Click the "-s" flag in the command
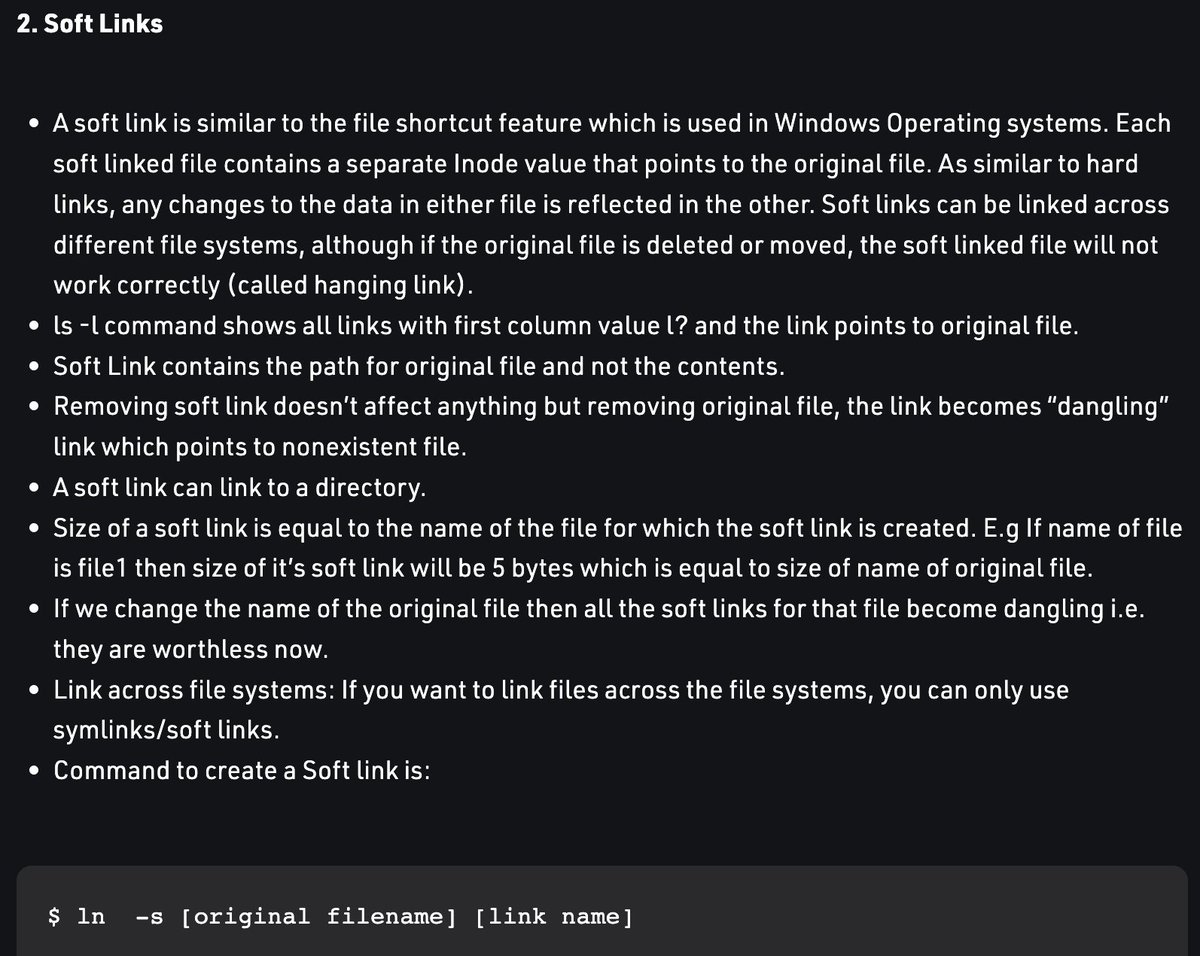 pos(148,917)
